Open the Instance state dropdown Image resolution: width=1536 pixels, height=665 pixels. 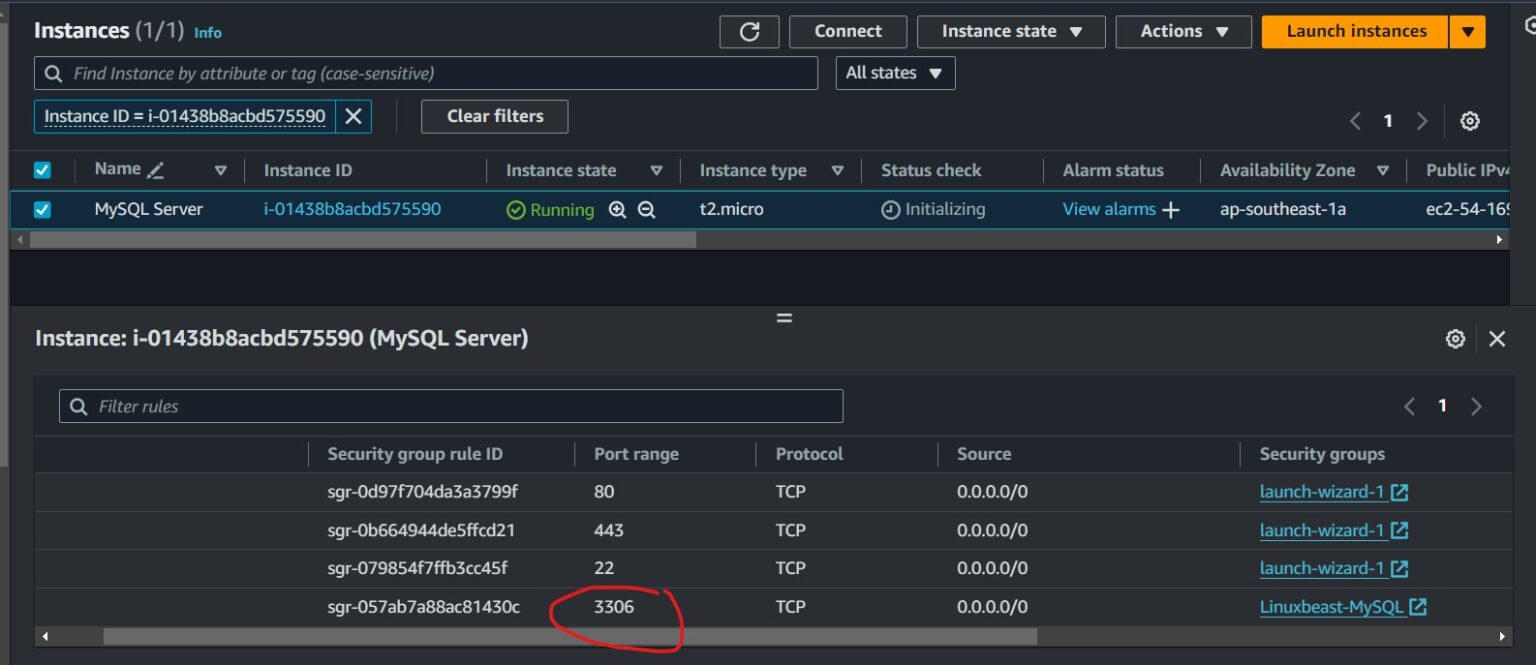tap(1010, 31)
